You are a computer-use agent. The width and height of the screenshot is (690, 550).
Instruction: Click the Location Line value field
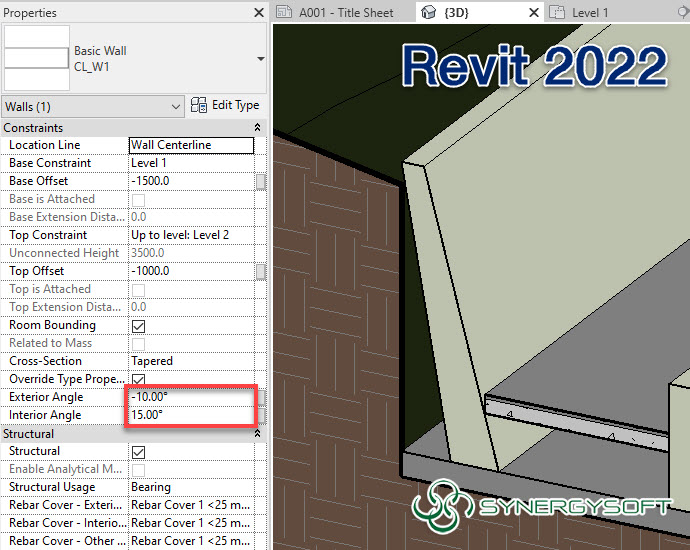190,145
